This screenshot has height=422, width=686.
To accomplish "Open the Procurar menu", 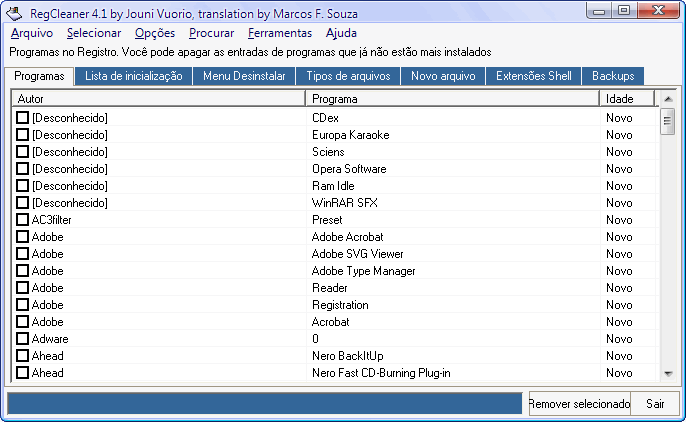I will [211, 33].
